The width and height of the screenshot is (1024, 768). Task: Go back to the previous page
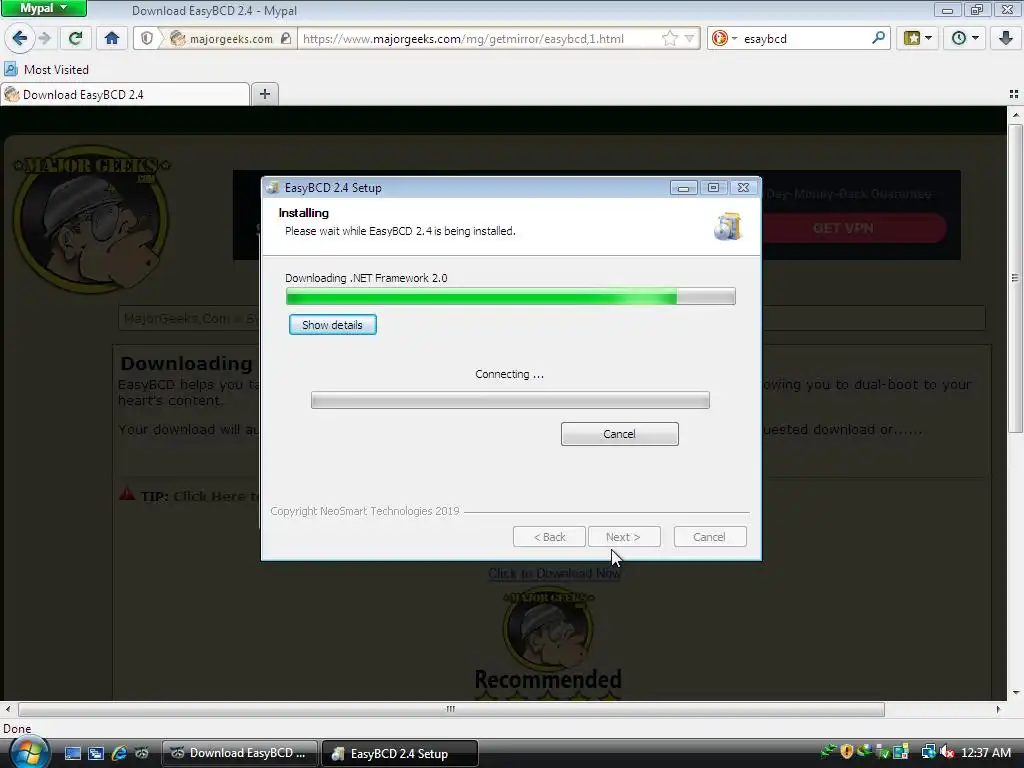(20, 39)
